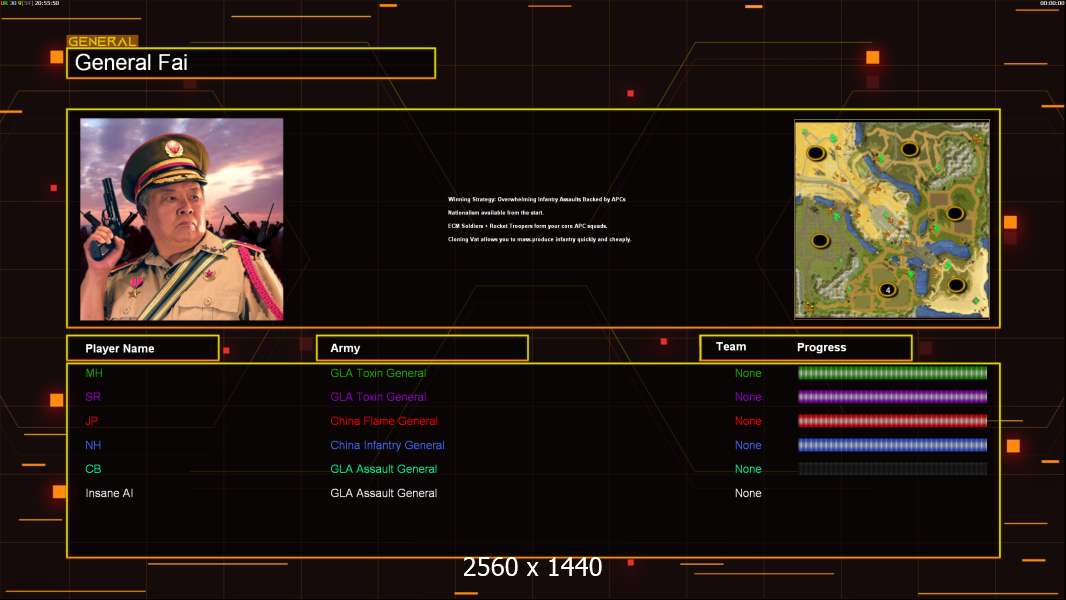Screen dimensions: 1066x600
Task: Click the 00:00:00 timer in the corner
Action: point(1051,3)
